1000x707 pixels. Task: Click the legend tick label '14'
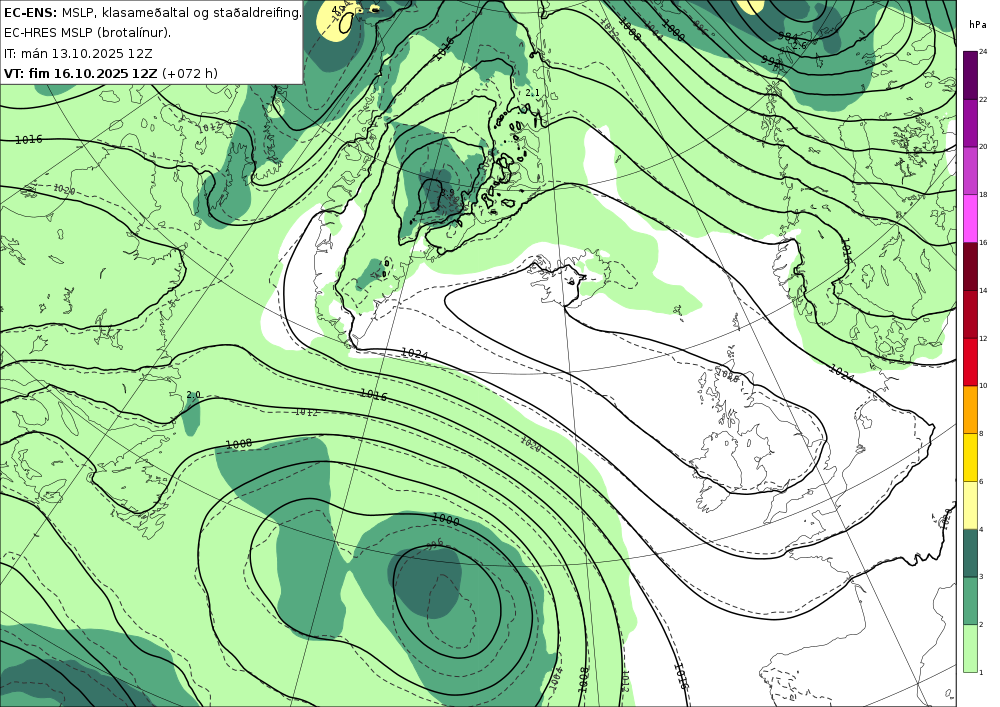pyautogui.click(x=983, y=290)
